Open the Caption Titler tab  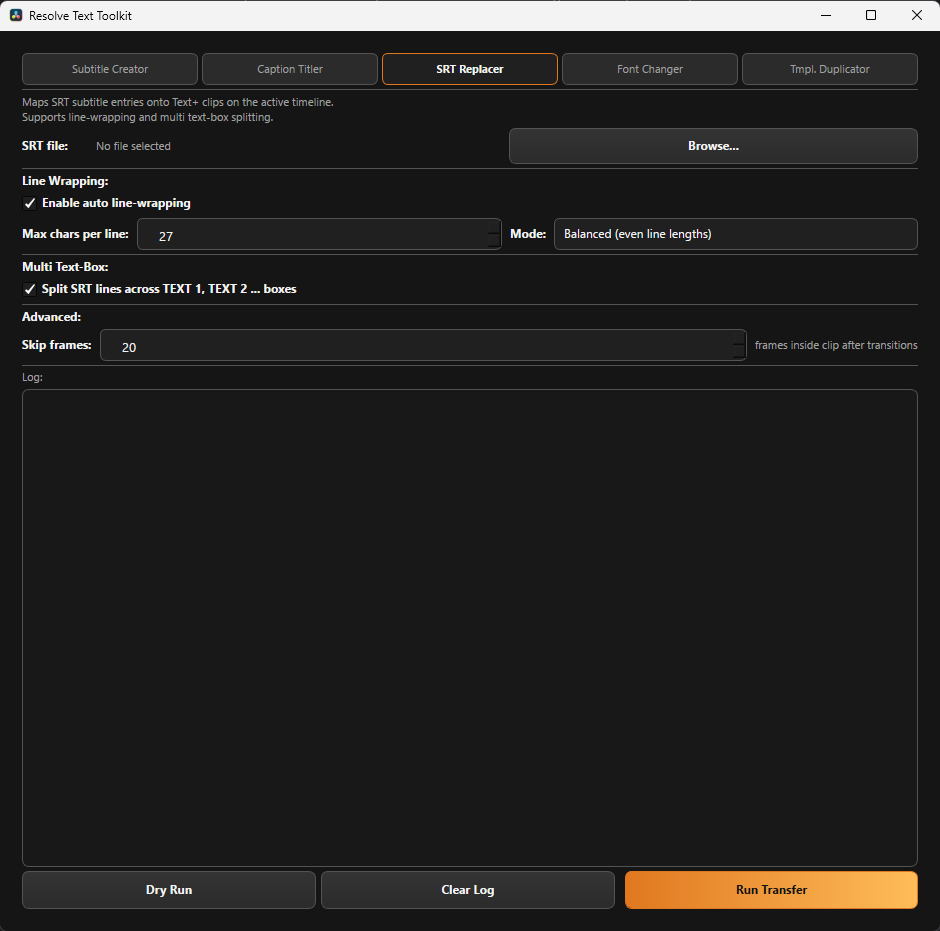point(290,69)
